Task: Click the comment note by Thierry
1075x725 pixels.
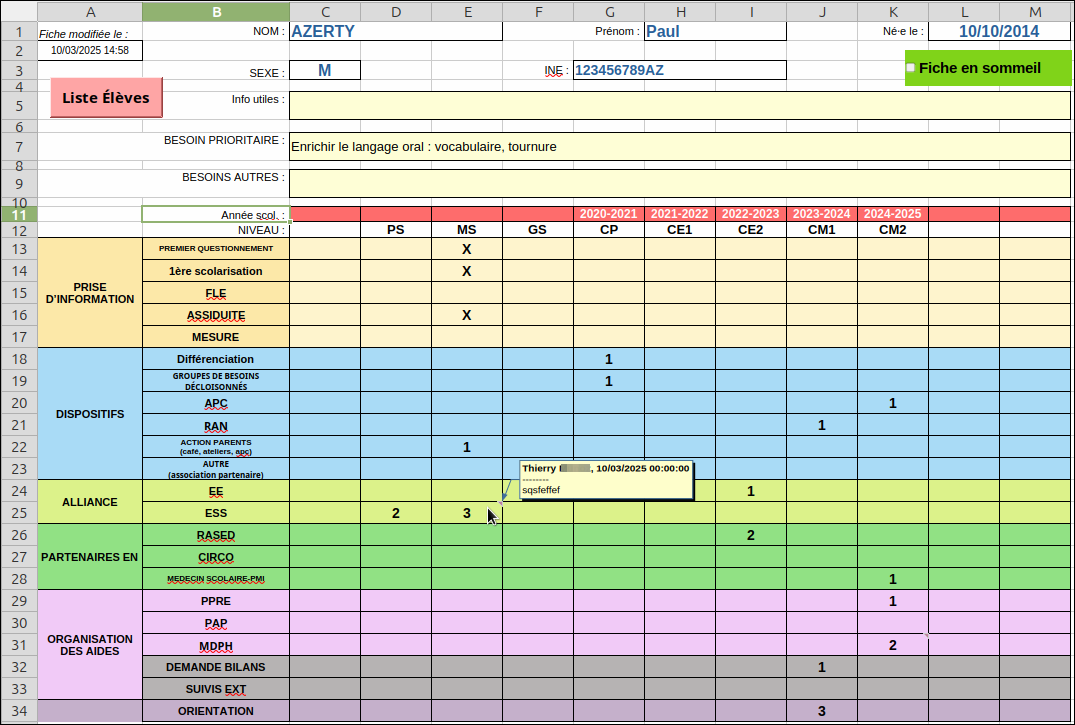Action: pos(606,479)
